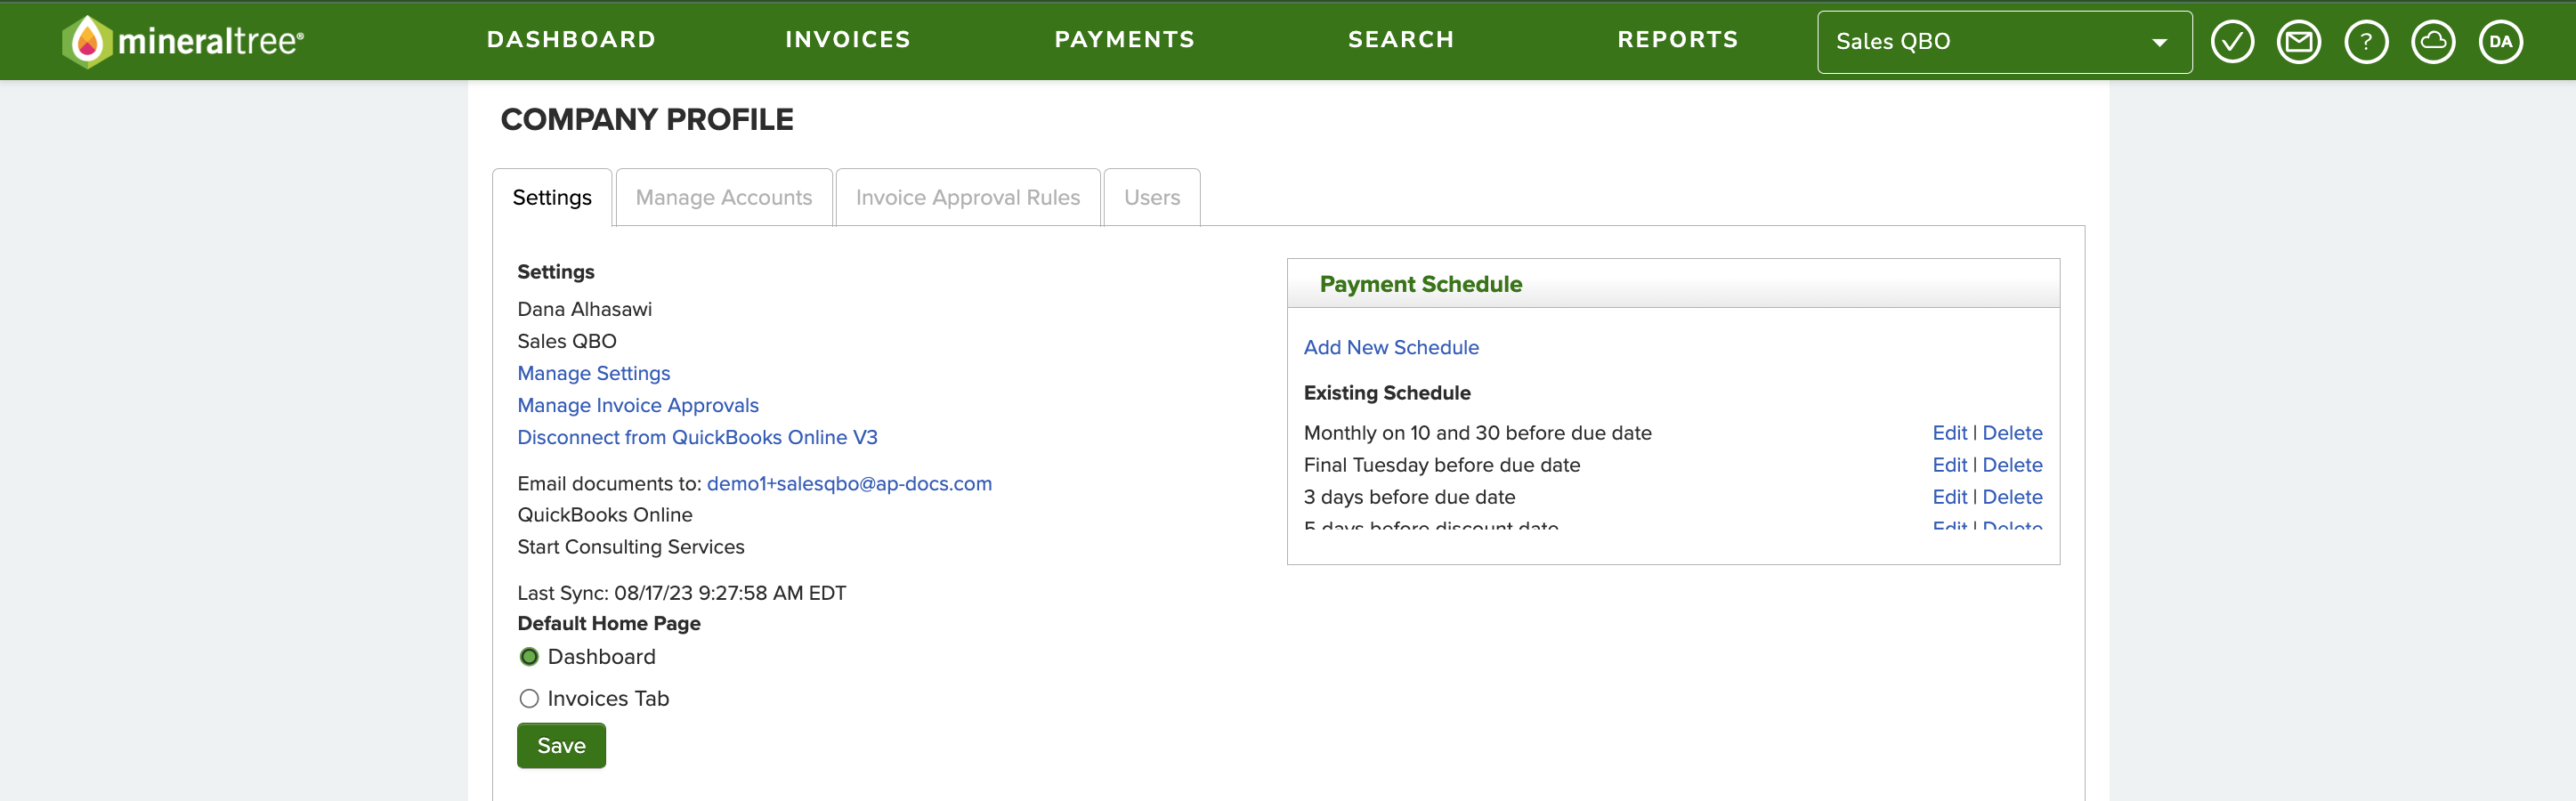Click Disconnect from QuickBooks Online V3

pyautogui.click(x=697, y=437)
